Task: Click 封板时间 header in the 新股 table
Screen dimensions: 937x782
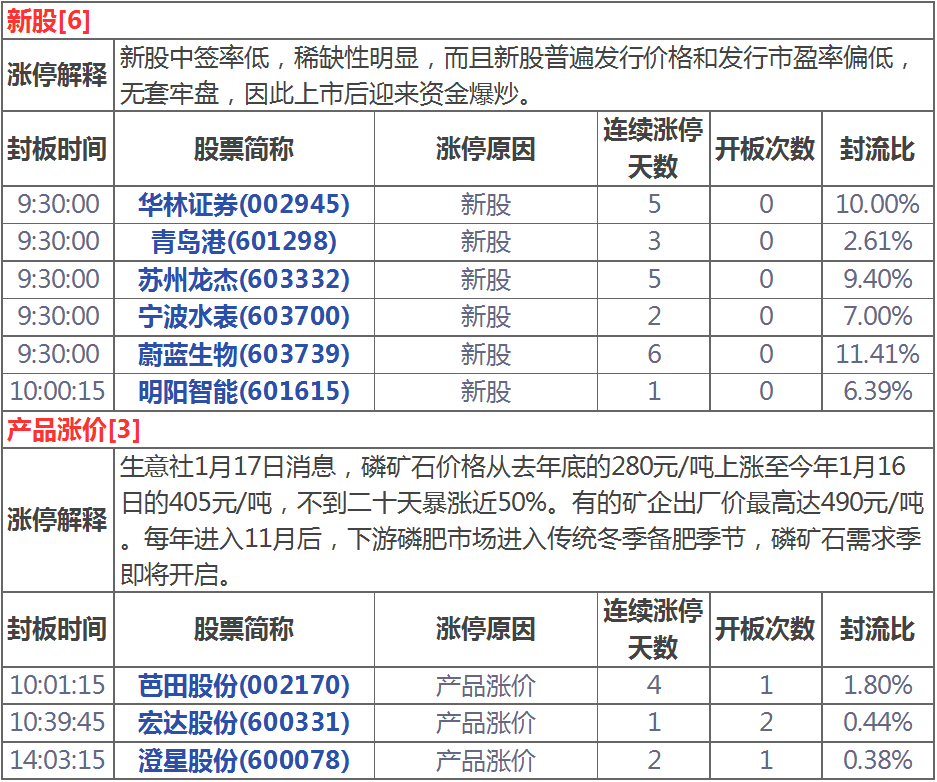Action: point(57,149)
